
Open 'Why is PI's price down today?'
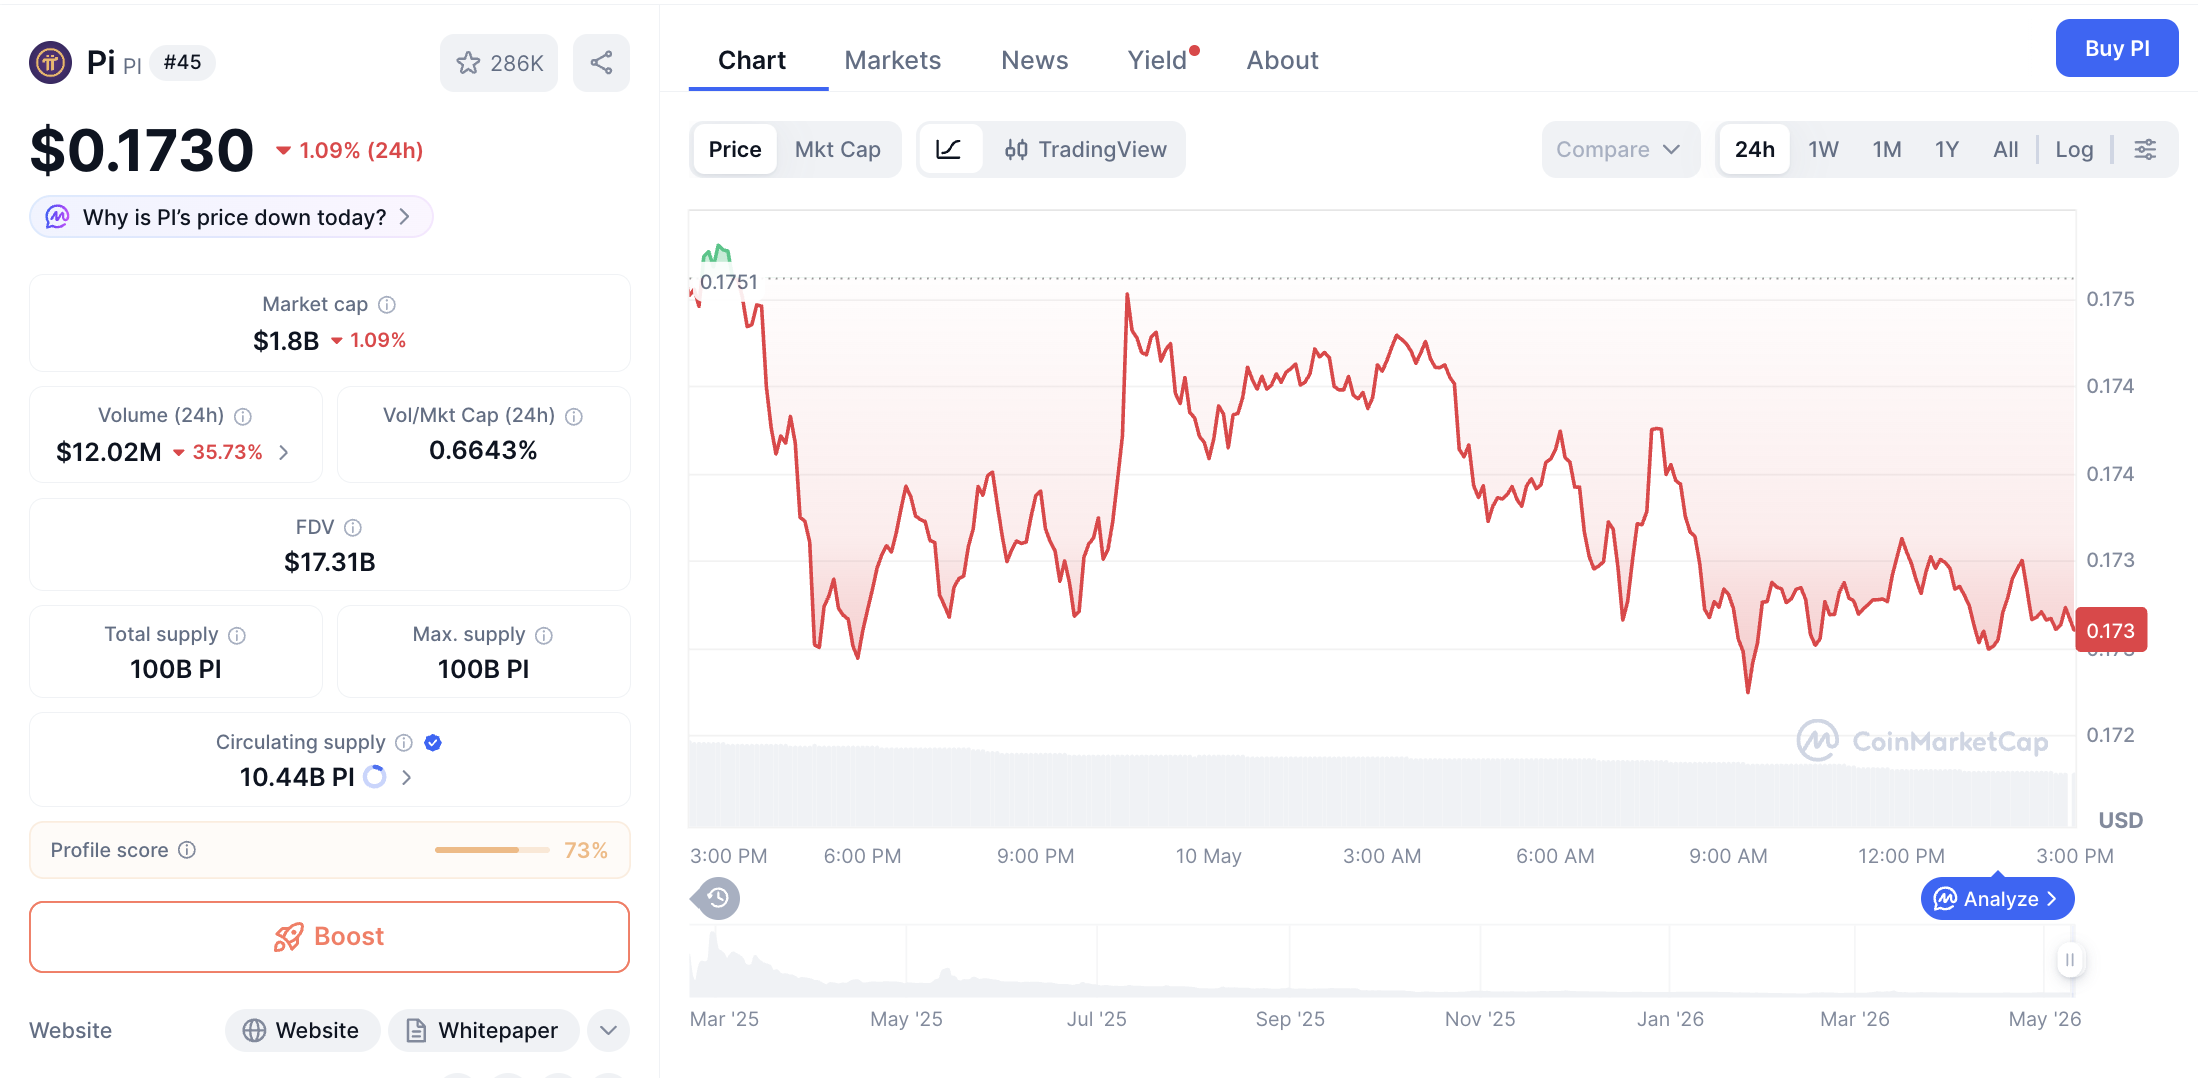tap(231, 217)
